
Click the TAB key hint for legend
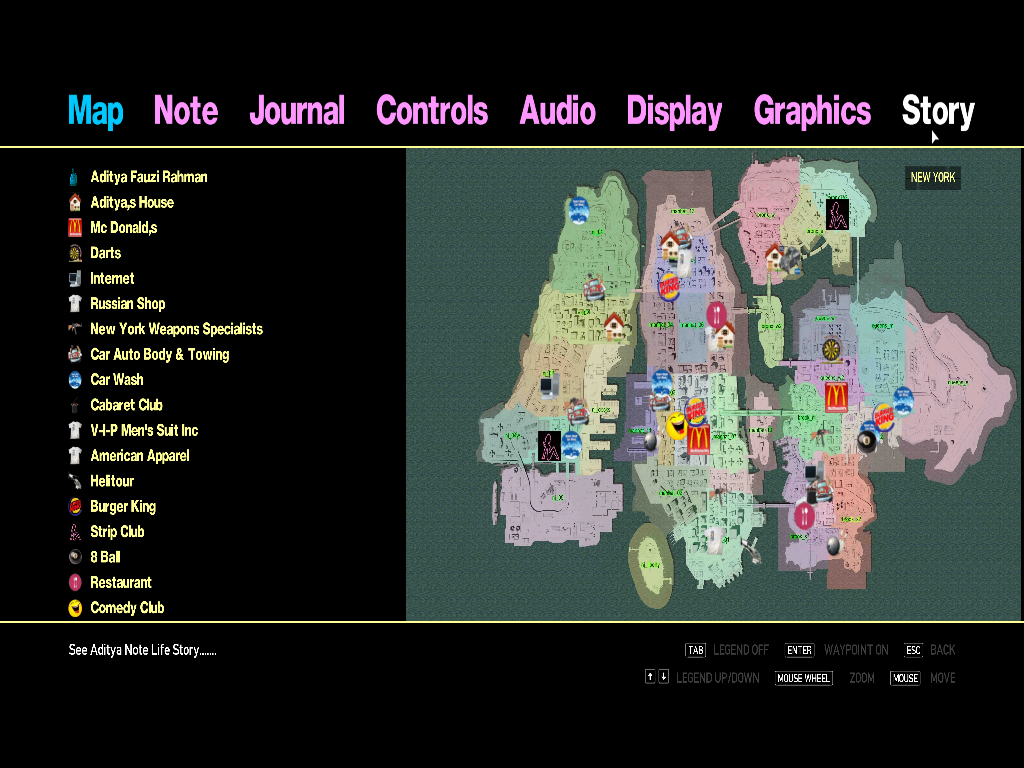(696, 650)
